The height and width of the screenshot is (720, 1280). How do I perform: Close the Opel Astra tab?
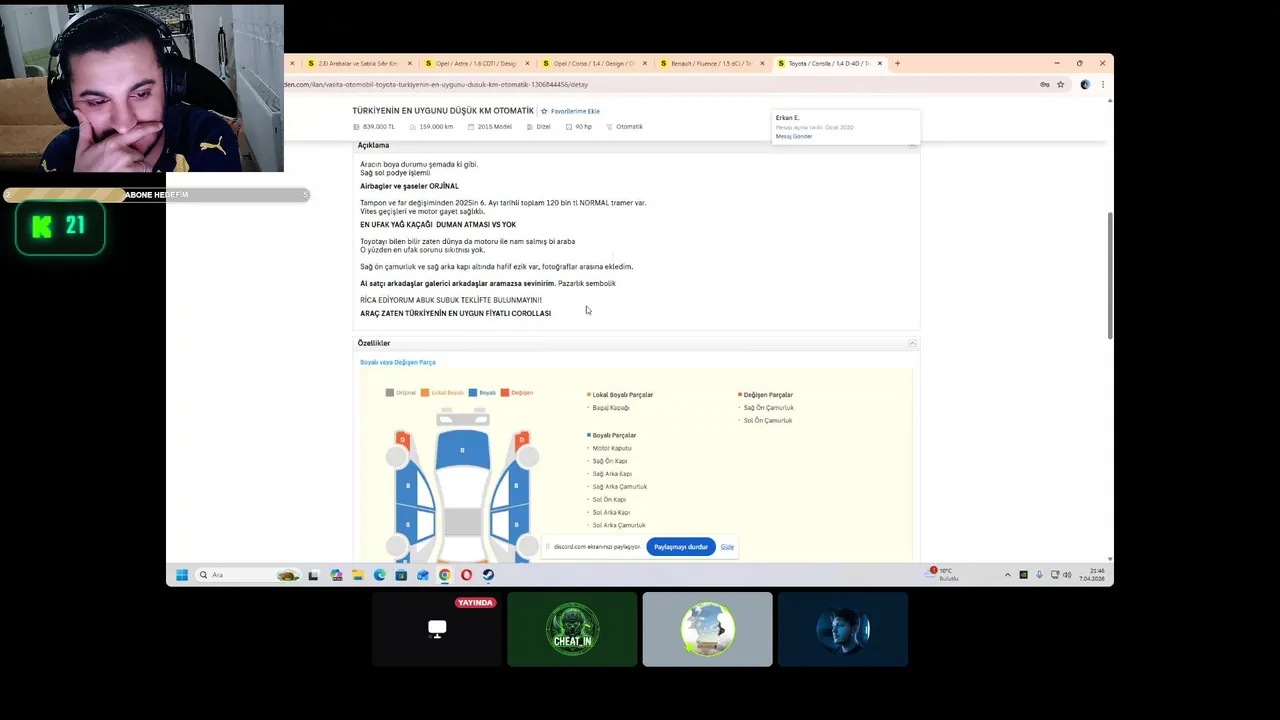pos(527,63)
